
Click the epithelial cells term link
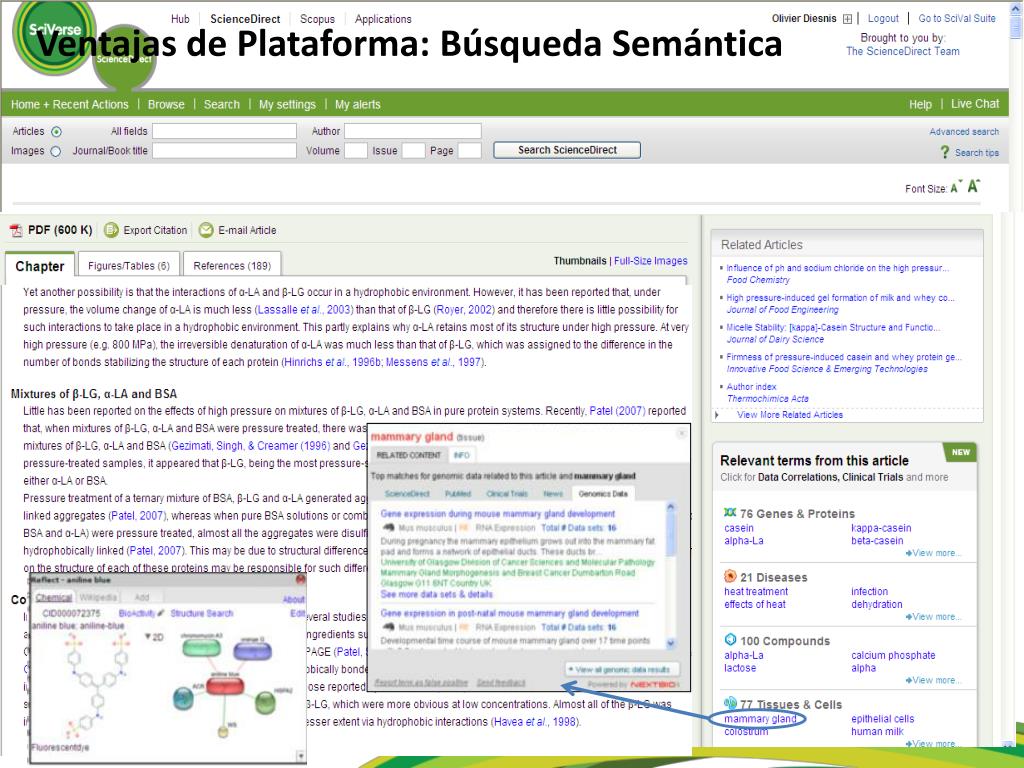pyautogui.click(x=882, y=719)
